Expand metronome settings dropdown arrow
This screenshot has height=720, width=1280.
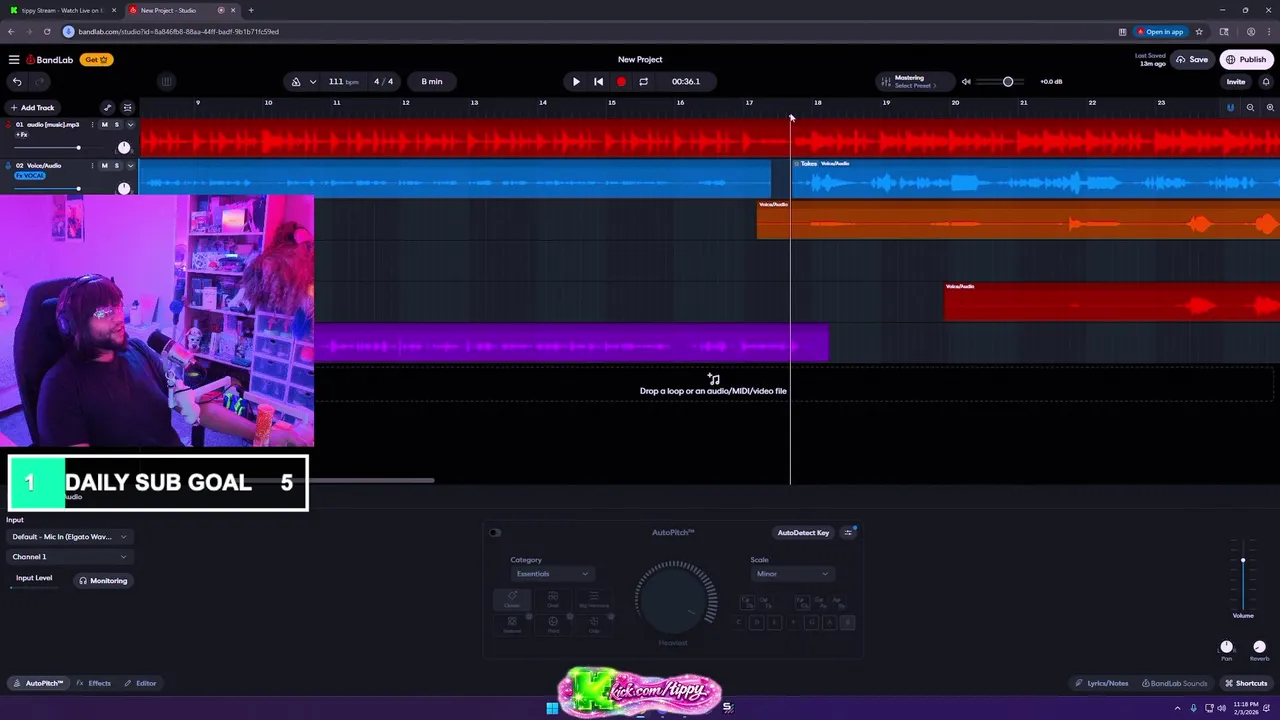pos(313,81)
